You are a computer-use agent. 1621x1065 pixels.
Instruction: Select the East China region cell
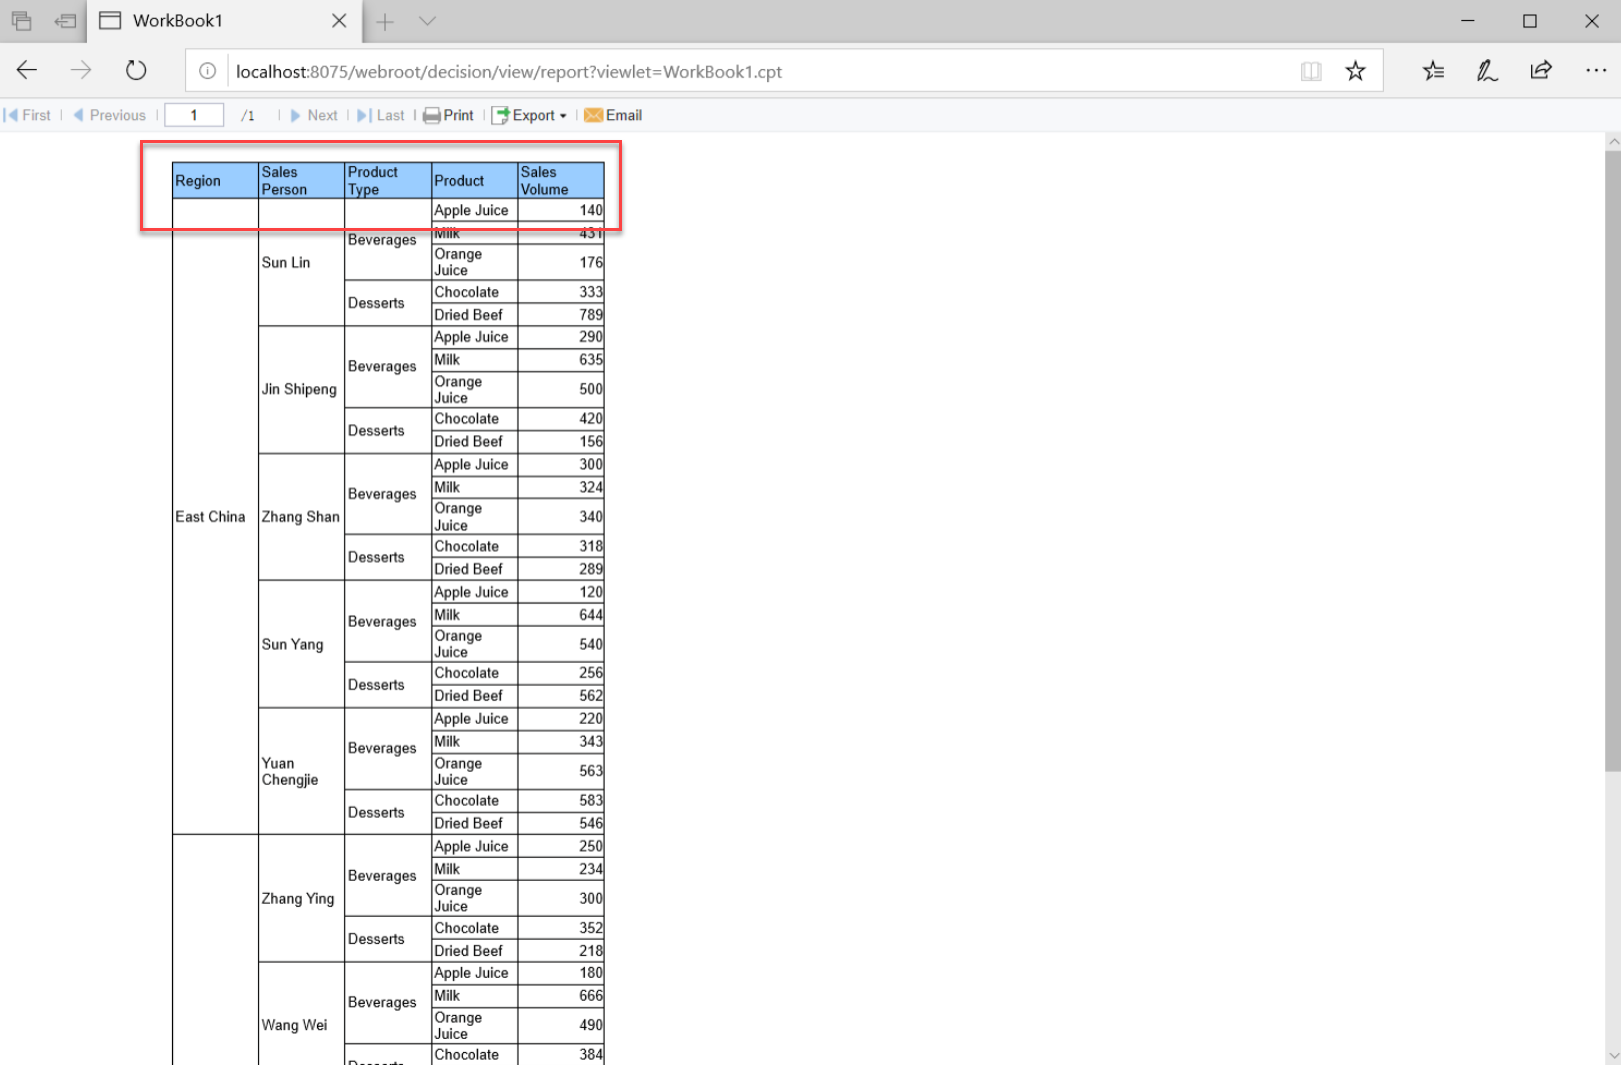[215, 516]
